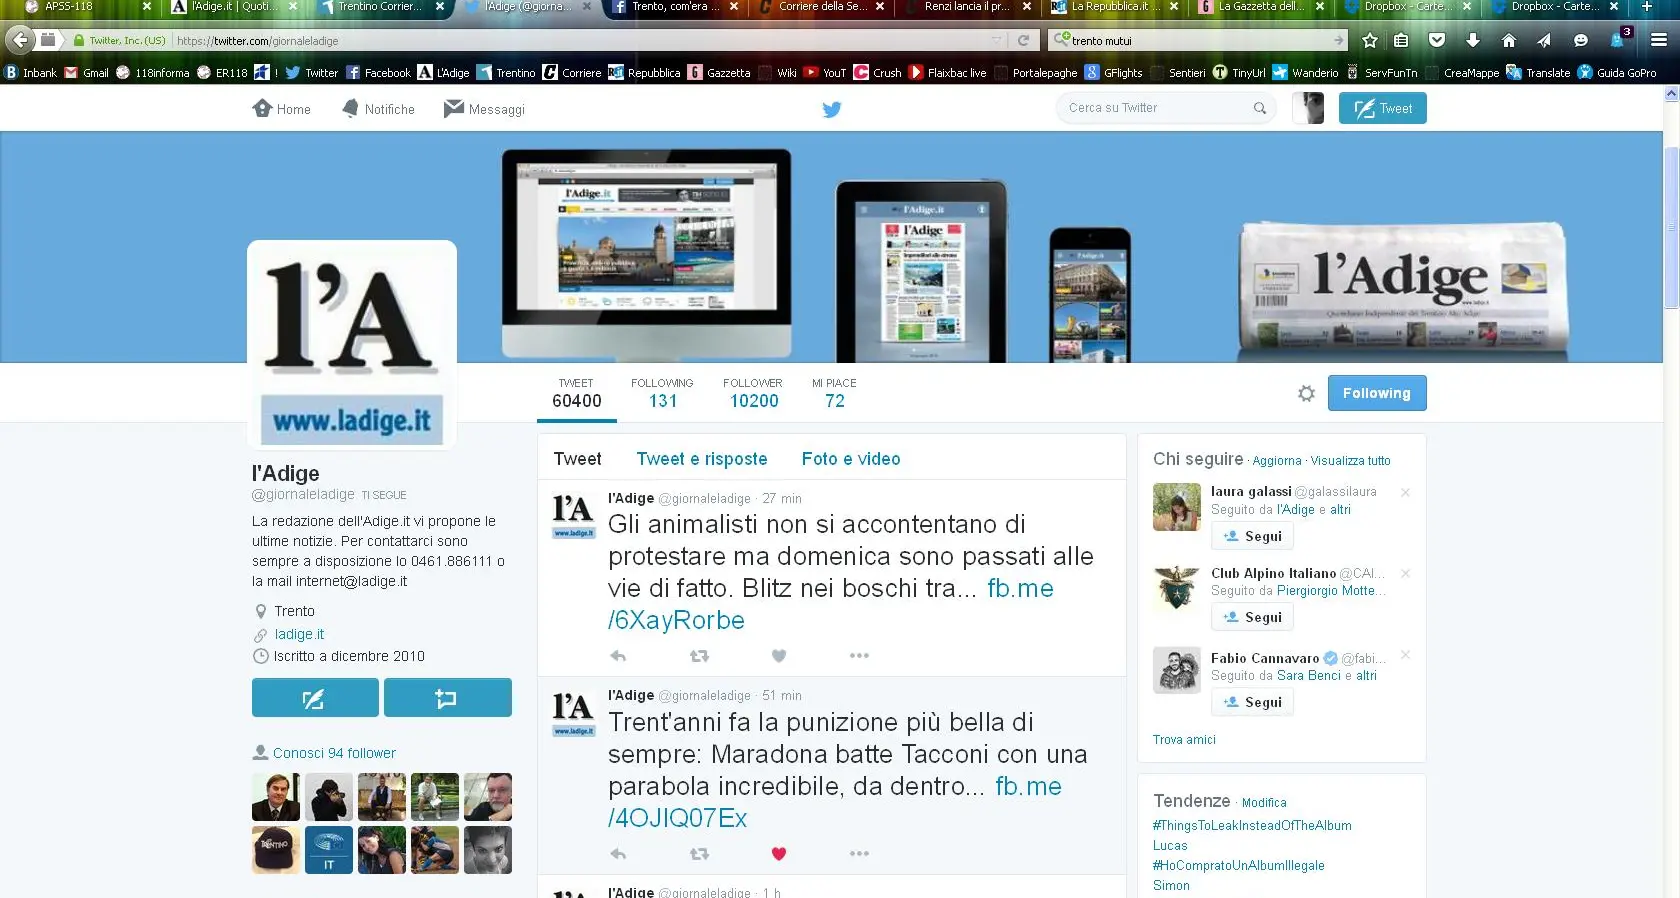The width and height of the screenshot is (1680, 898).
Task: Like the animalisti tweet
Action: pyautogui.click(x=779, y=656)
